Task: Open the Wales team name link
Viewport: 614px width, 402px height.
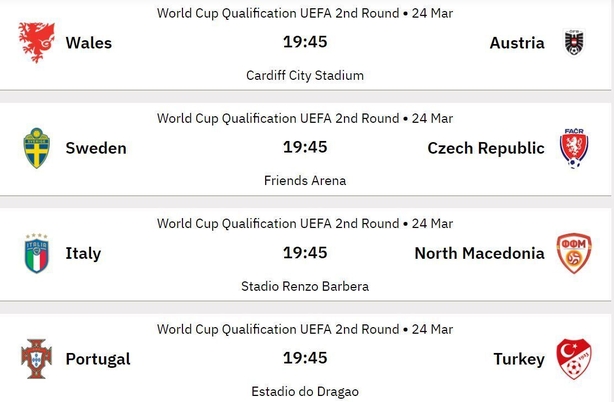Action: coord(89,43)
